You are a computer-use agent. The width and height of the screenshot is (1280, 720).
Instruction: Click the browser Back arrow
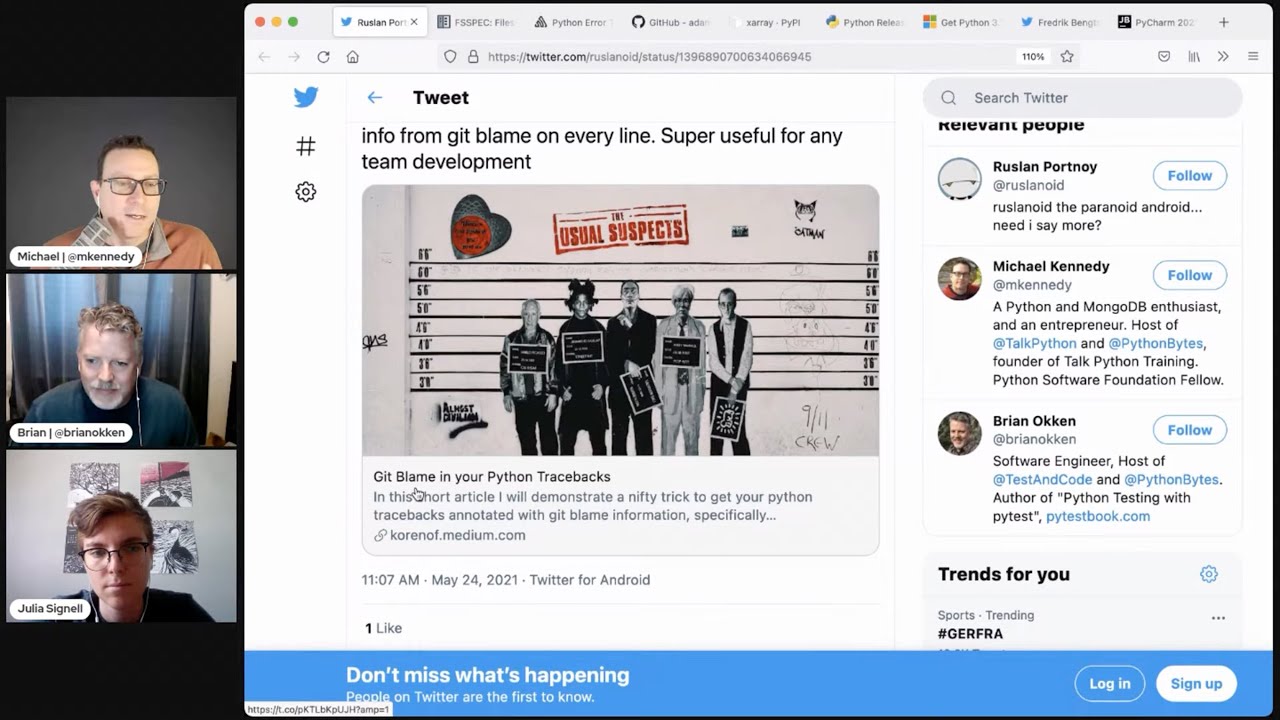264,57
